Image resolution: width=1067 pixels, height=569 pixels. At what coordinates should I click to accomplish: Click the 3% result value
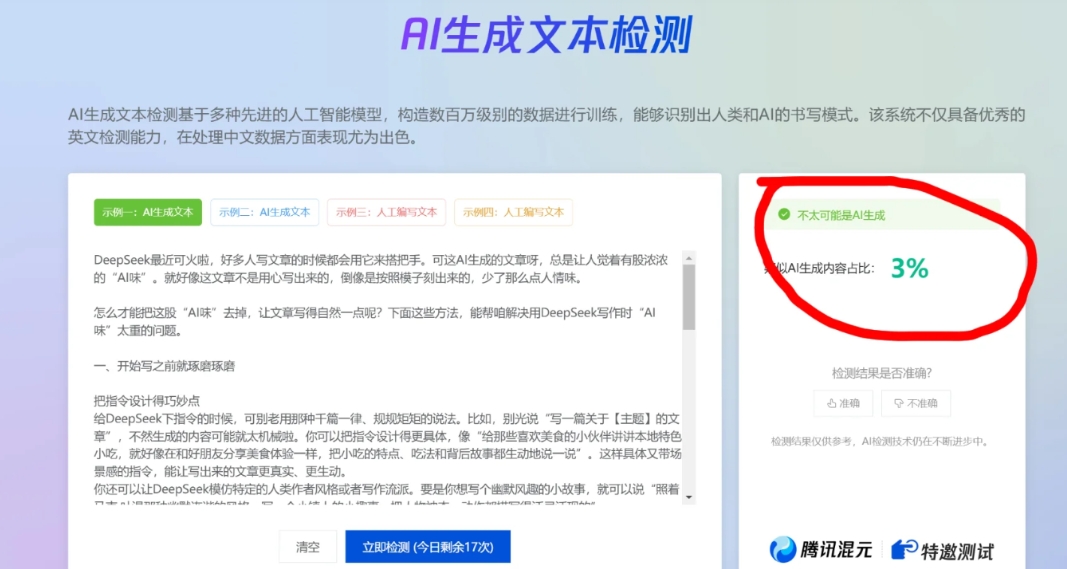pyautogui.click(x=910, y=268)
